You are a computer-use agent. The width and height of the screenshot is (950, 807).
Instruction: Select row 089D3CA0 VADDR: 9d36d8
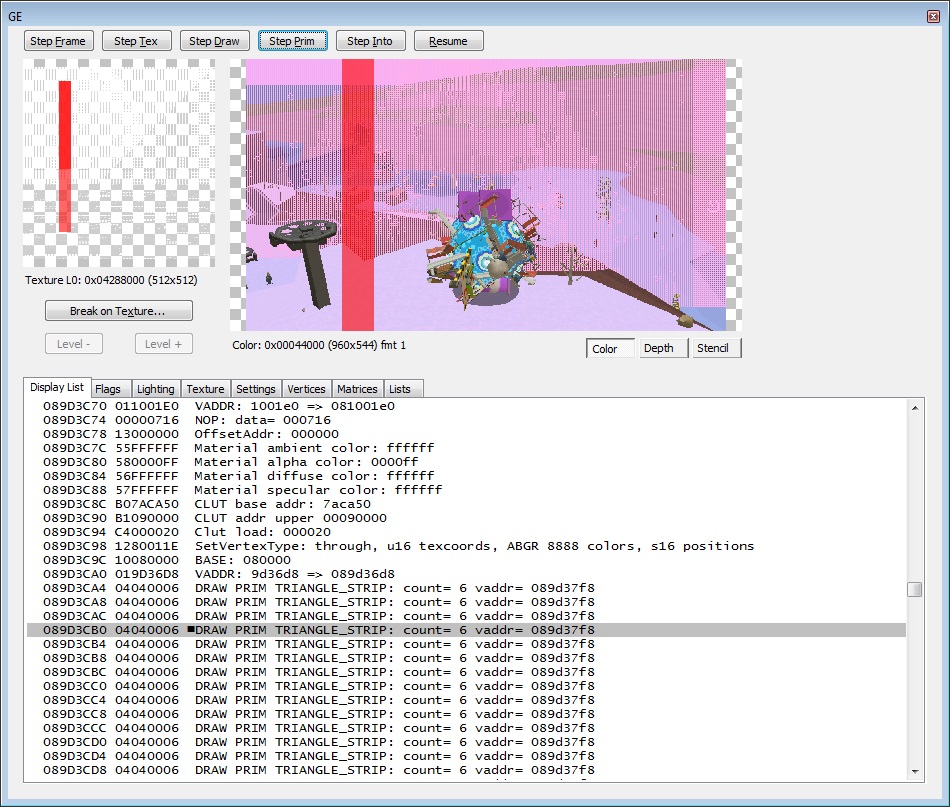click(467, 574)
